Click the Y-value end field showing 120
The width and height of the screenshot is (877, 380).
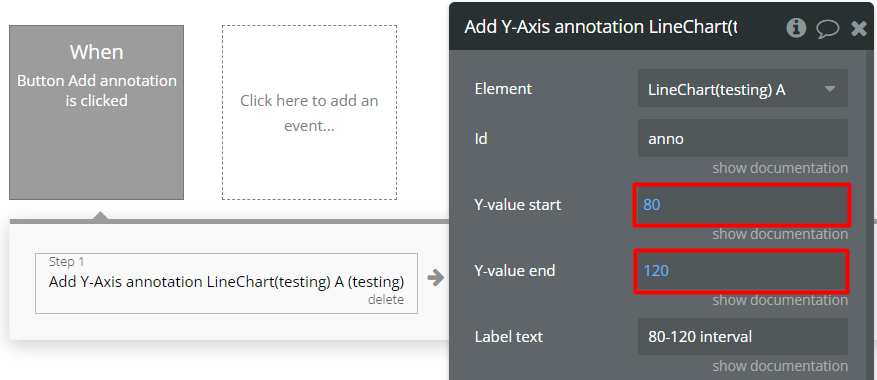[x=742, y=271]
